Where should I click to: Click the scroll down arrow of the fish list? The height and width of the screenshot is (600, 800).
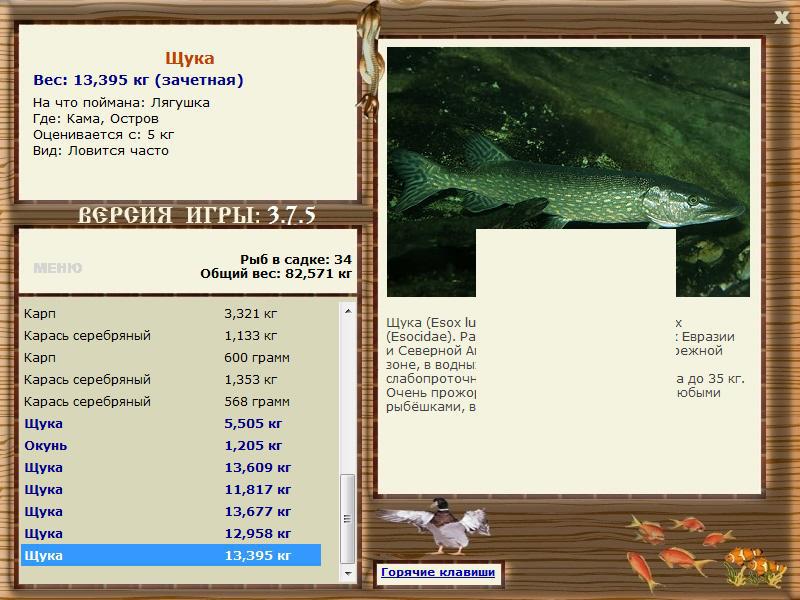348,573
